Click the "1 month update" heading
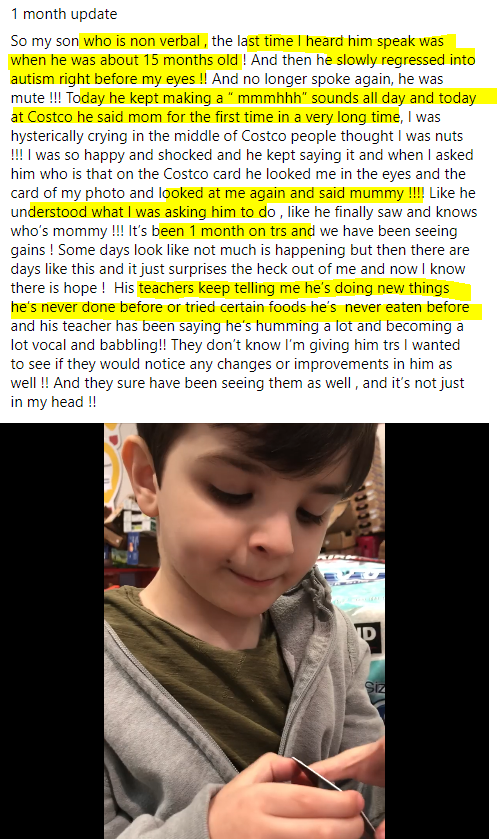This screenshot has height=839, width=497. [x=64, y=14]
